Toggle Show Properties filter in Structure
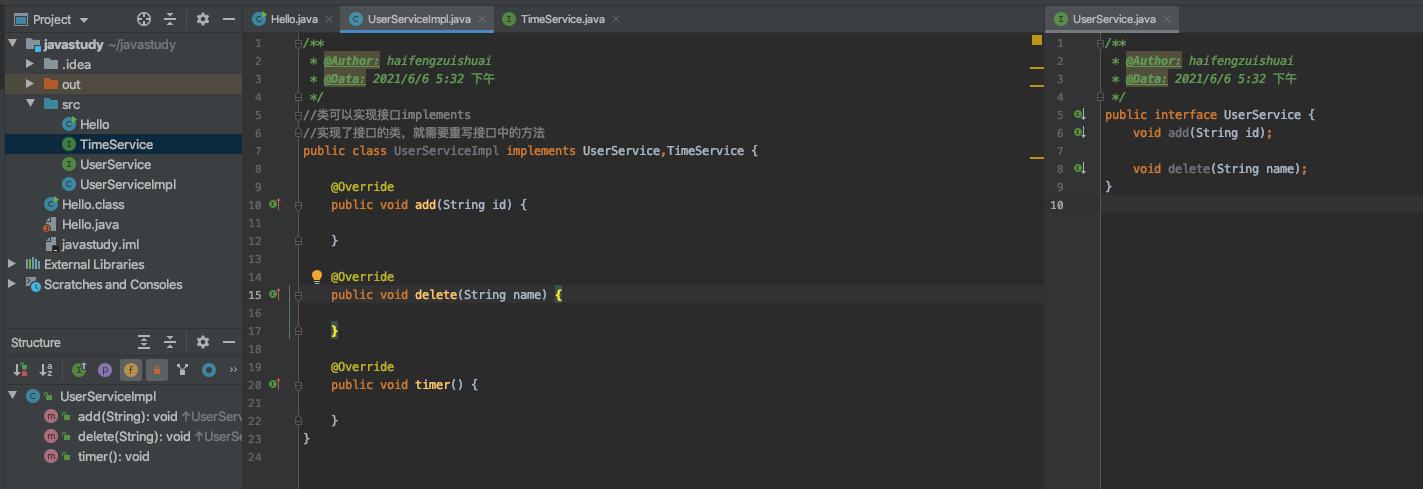The width and height of the screenshot is (1423, 489). tap(105, 370)
